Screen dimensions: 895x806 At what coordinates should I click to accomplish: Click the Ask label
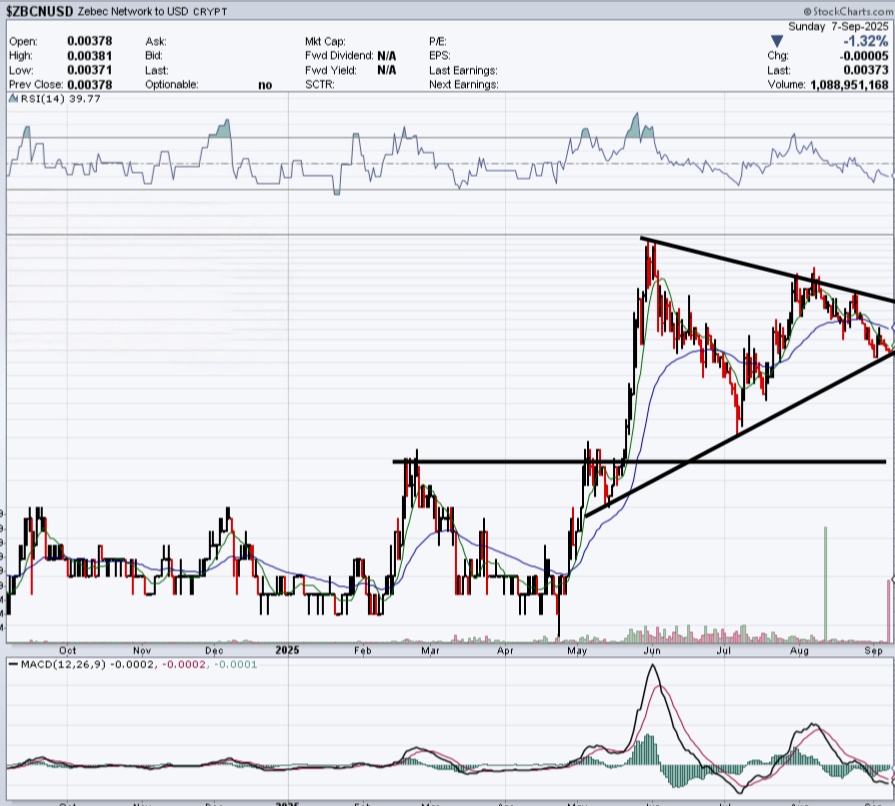[155, 41]
